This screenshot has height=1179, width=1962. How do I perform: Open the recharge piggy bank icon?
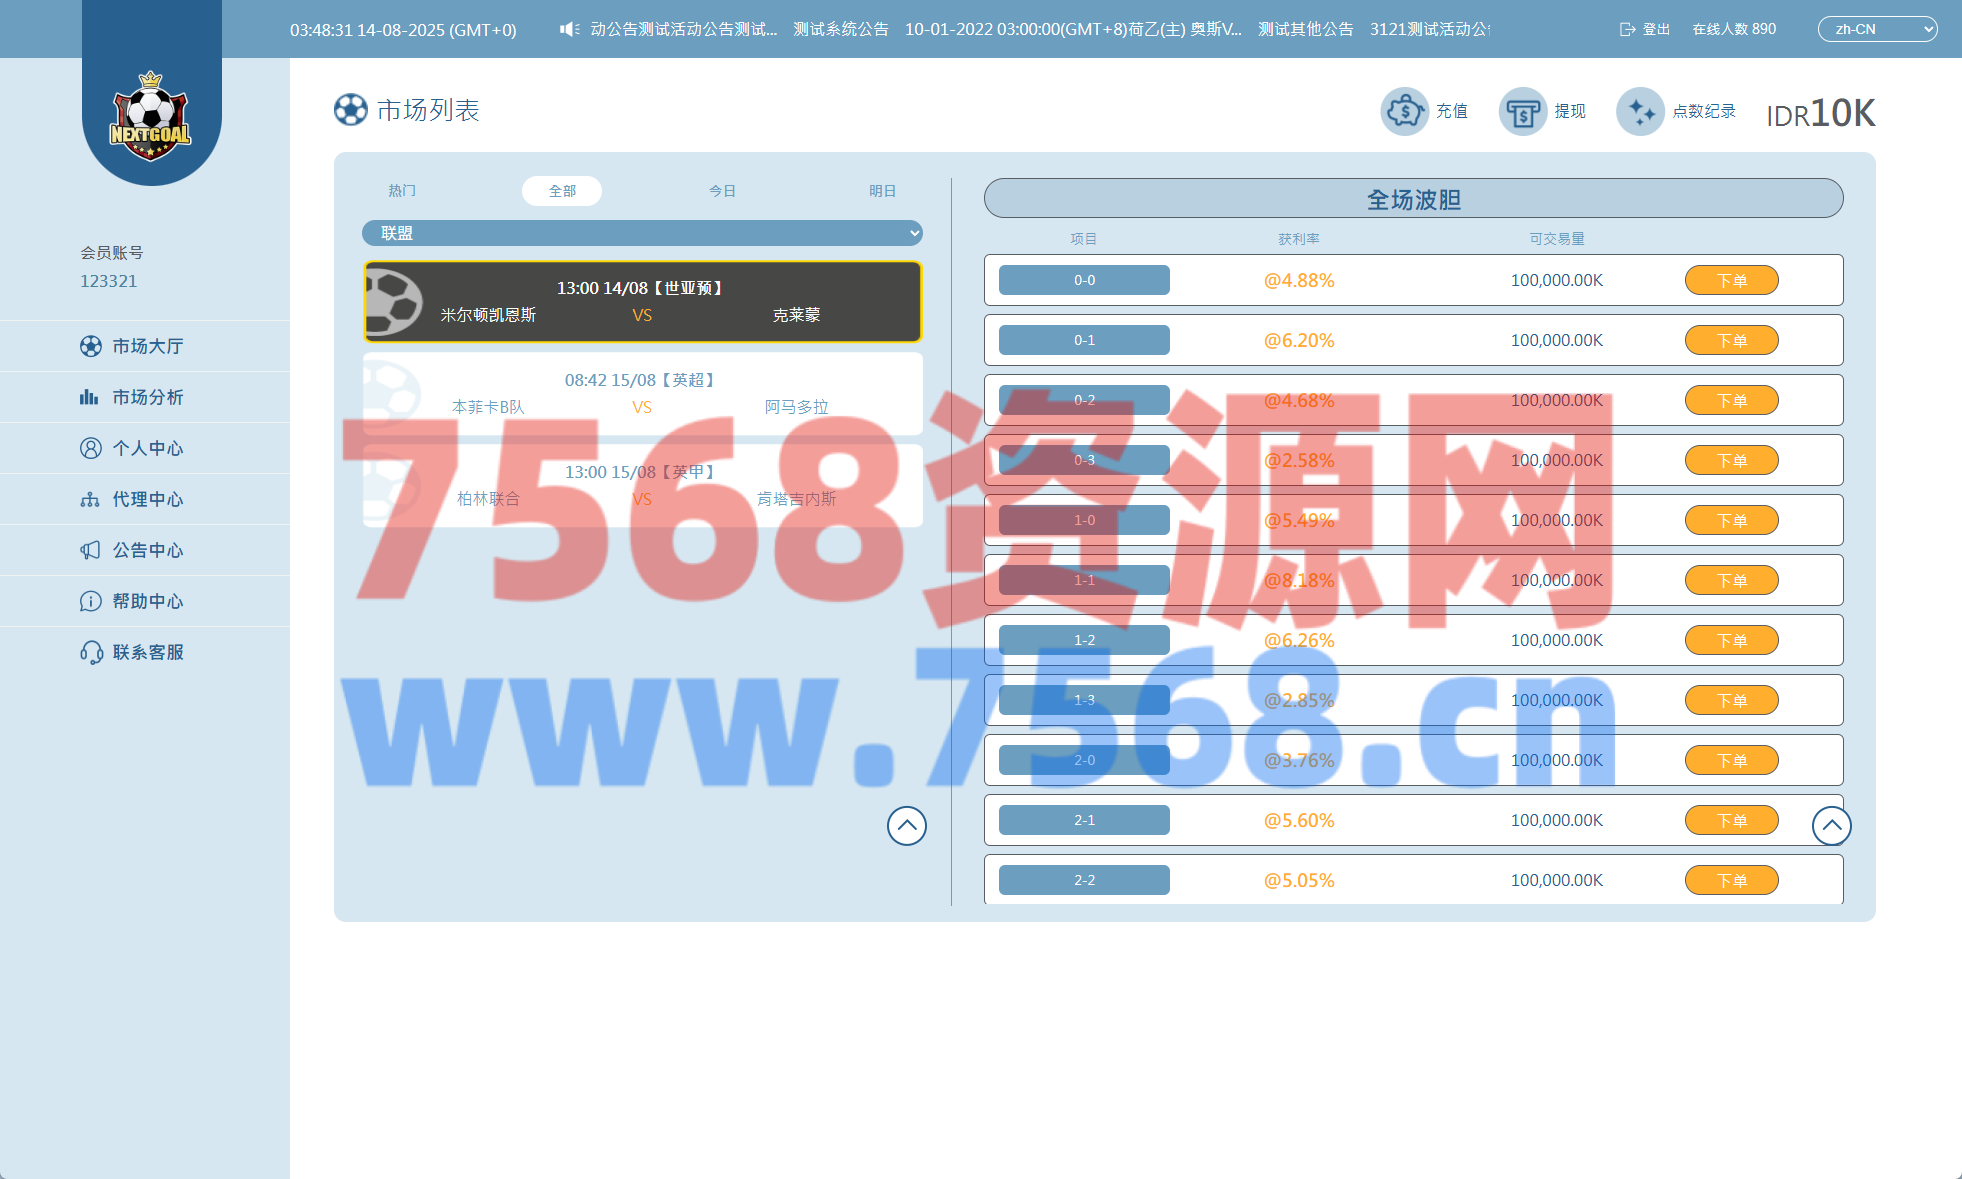coord(1404,111)
